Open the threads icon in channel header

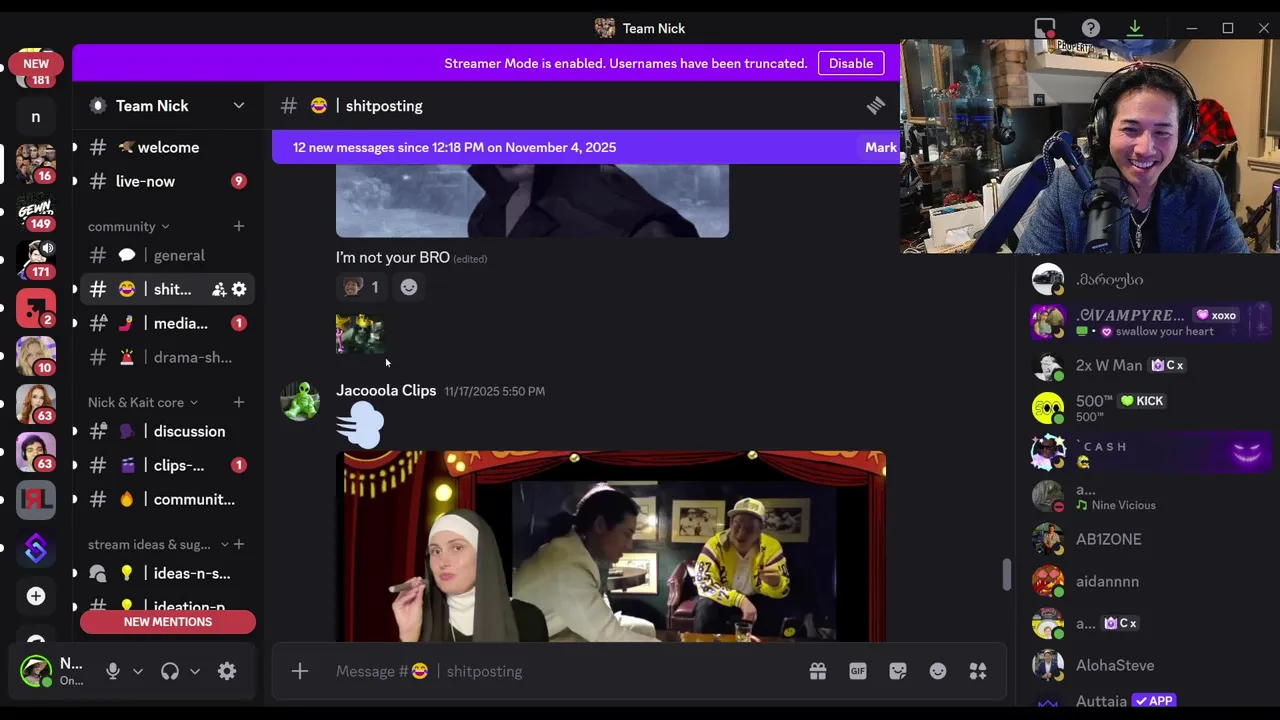876,105
